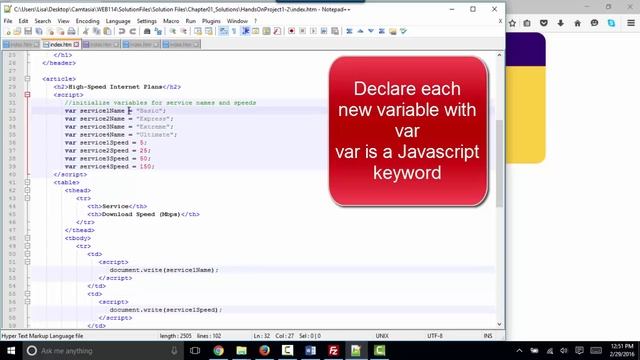
Task: Open Microsoft Word from the taskbar
Action: pos(310,351)
